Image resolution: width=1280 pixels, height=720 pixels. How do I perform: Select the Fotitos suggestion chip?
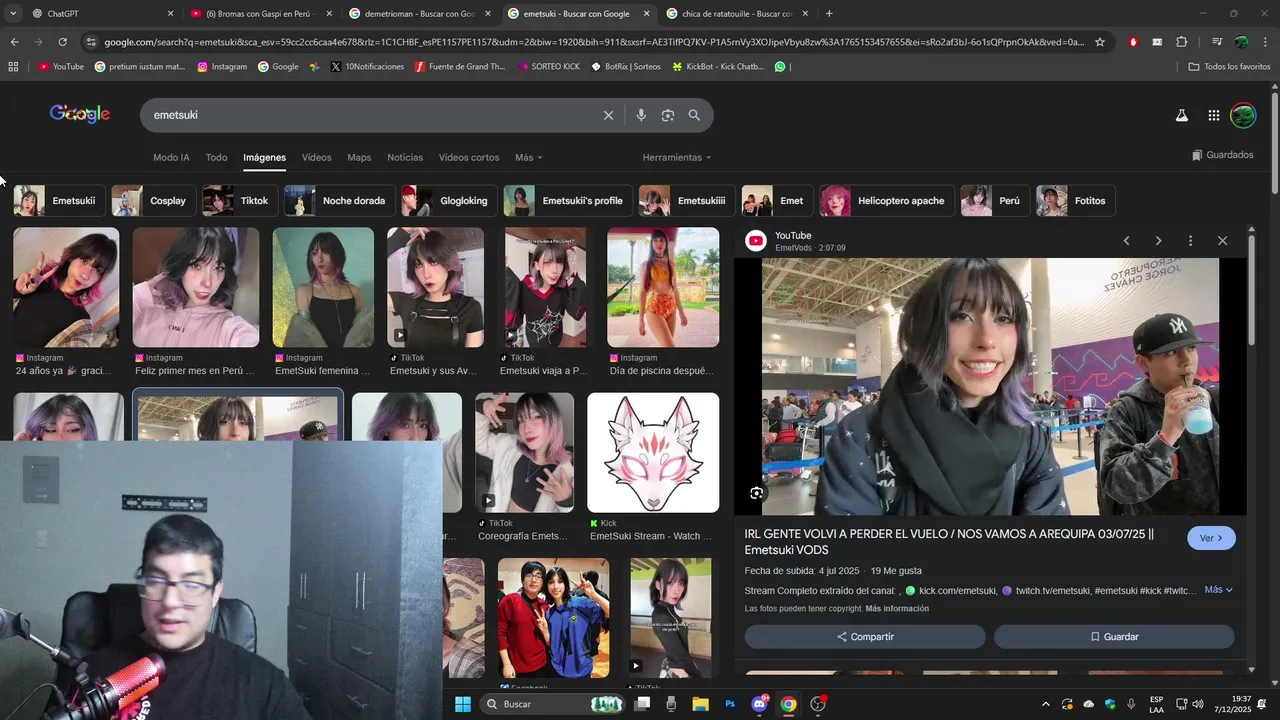[x=1075, y=201]
